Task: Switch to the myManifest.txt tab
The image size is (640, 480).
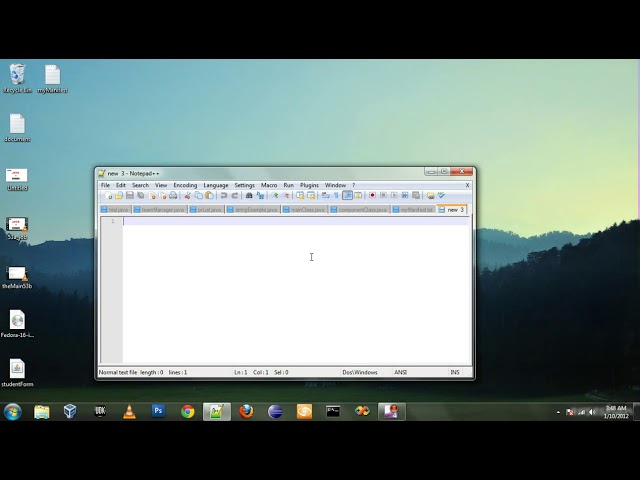Action: point(413,209)
